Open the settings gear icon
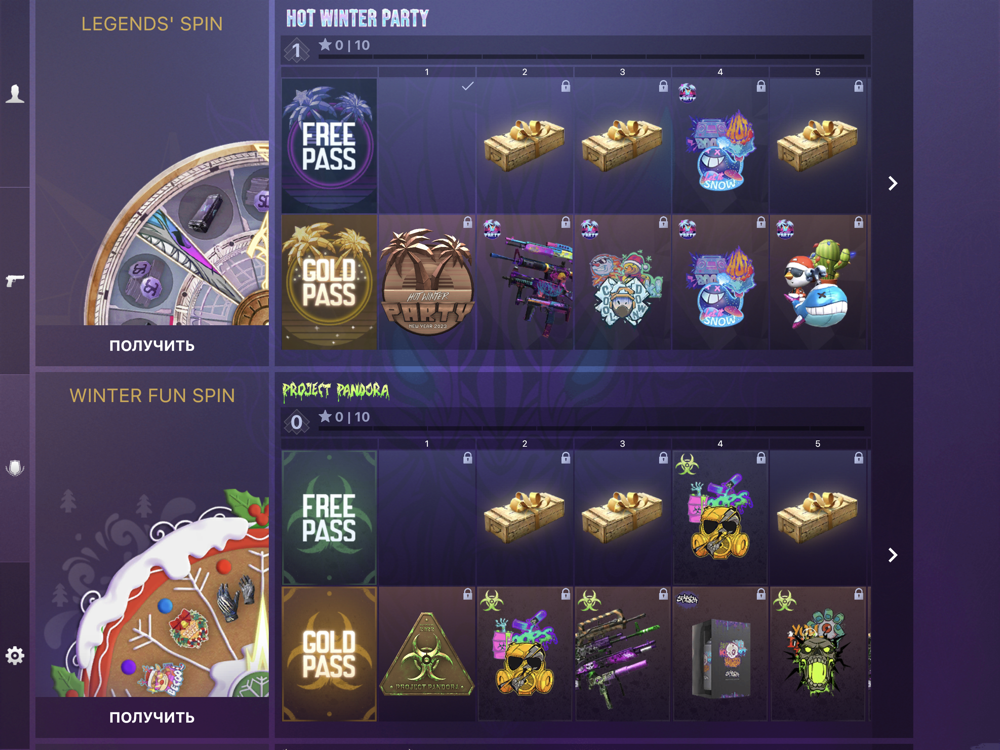The image size is (1000, 750). tap(15, 655)
